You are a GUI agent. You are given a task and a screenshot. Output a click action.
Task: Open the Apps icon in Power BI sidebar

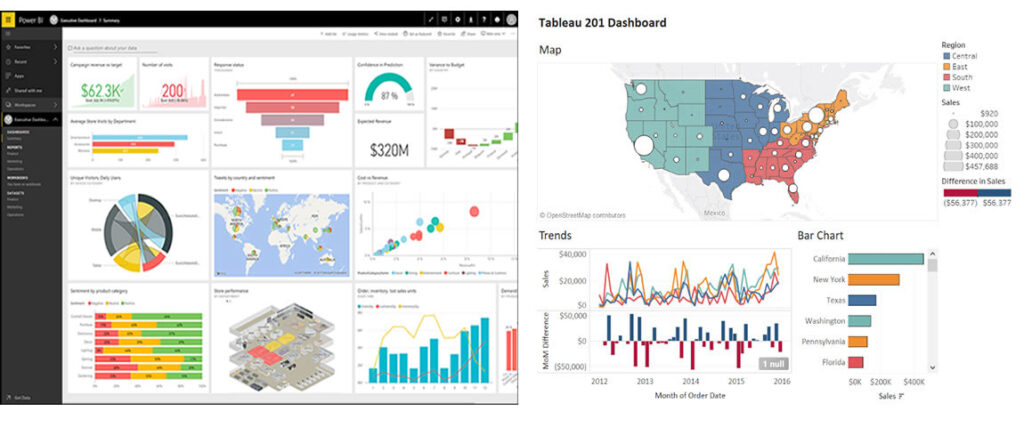tap(8, 76)
